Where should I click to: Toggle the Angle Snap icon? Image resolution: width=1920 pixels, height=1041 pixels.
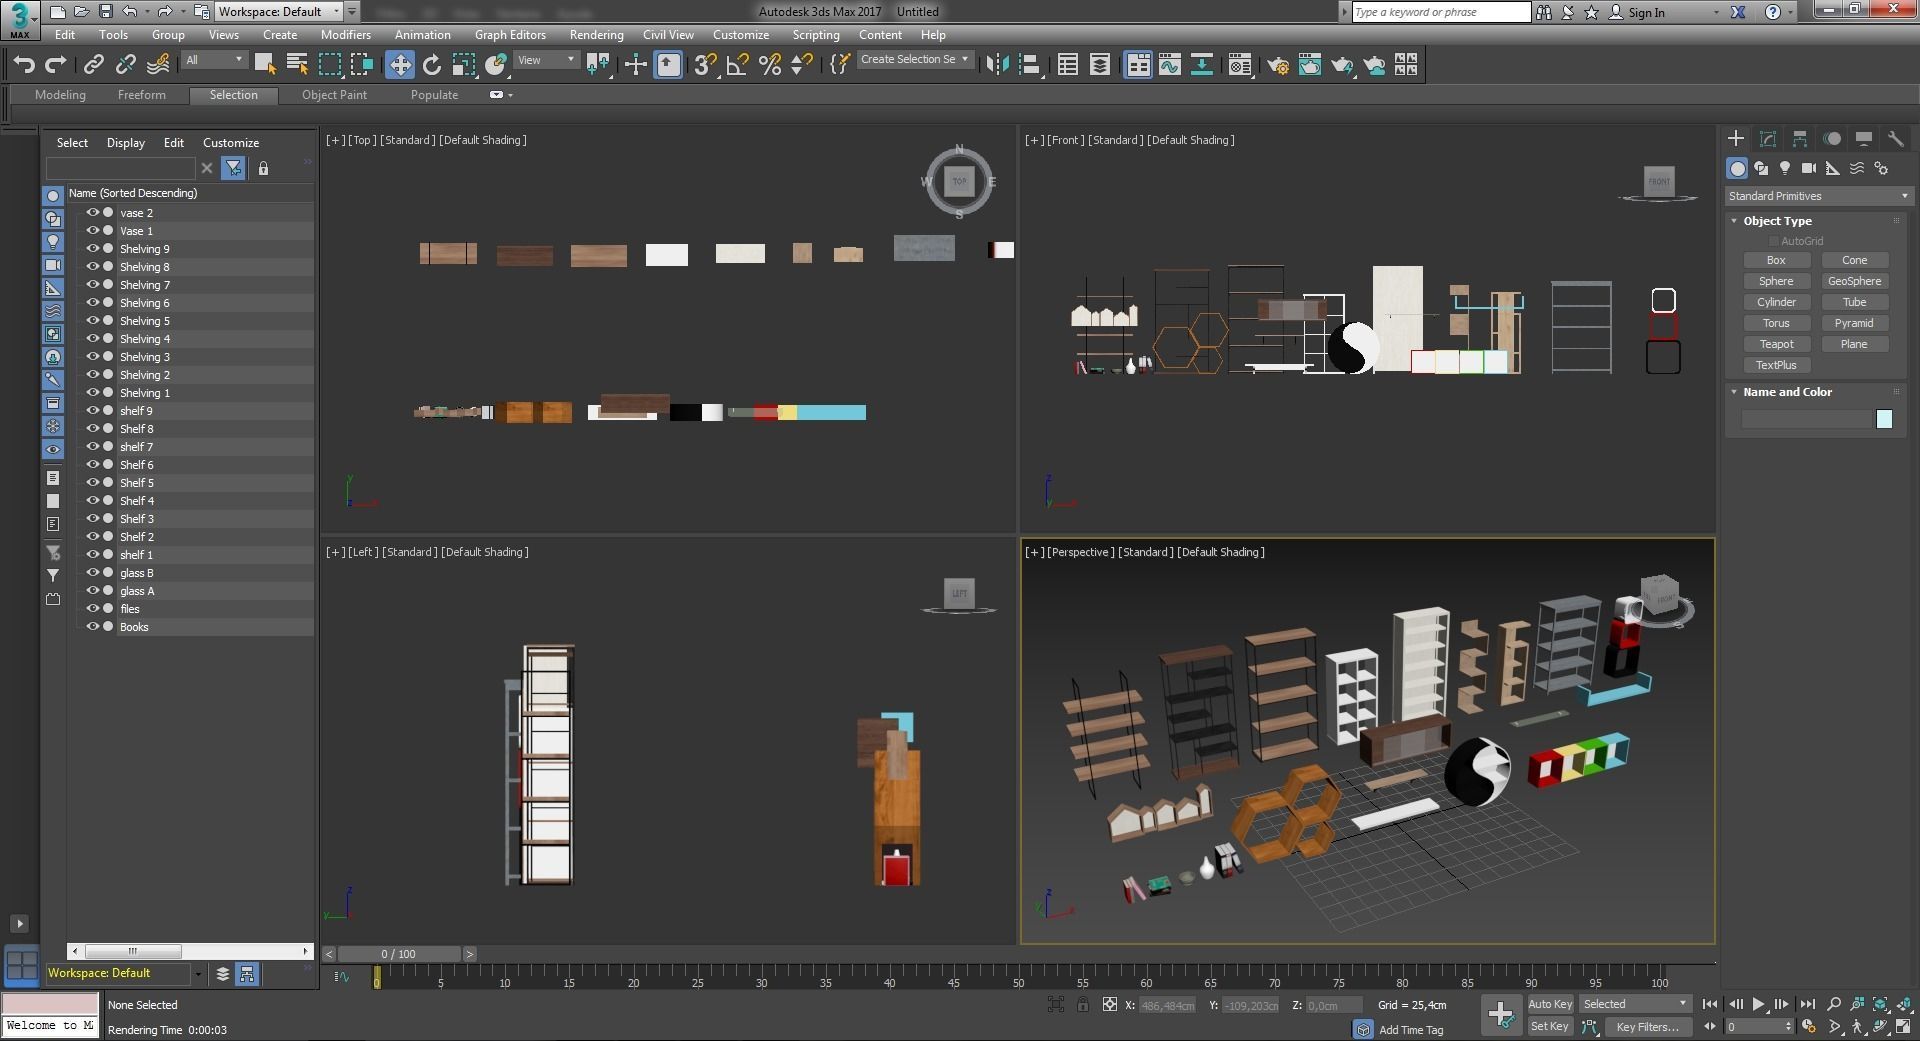737,65
